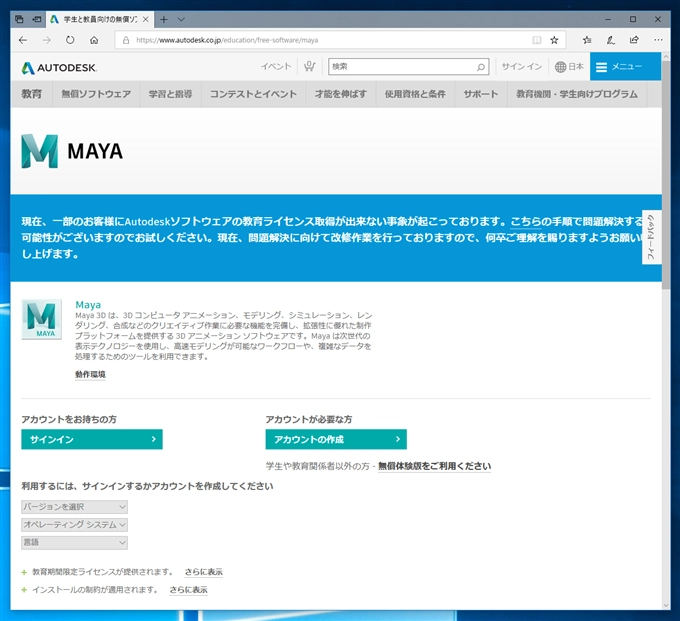Screen dimensions: 680x621
Task: Close the current Autodesk tab
Action: (146, 20)
